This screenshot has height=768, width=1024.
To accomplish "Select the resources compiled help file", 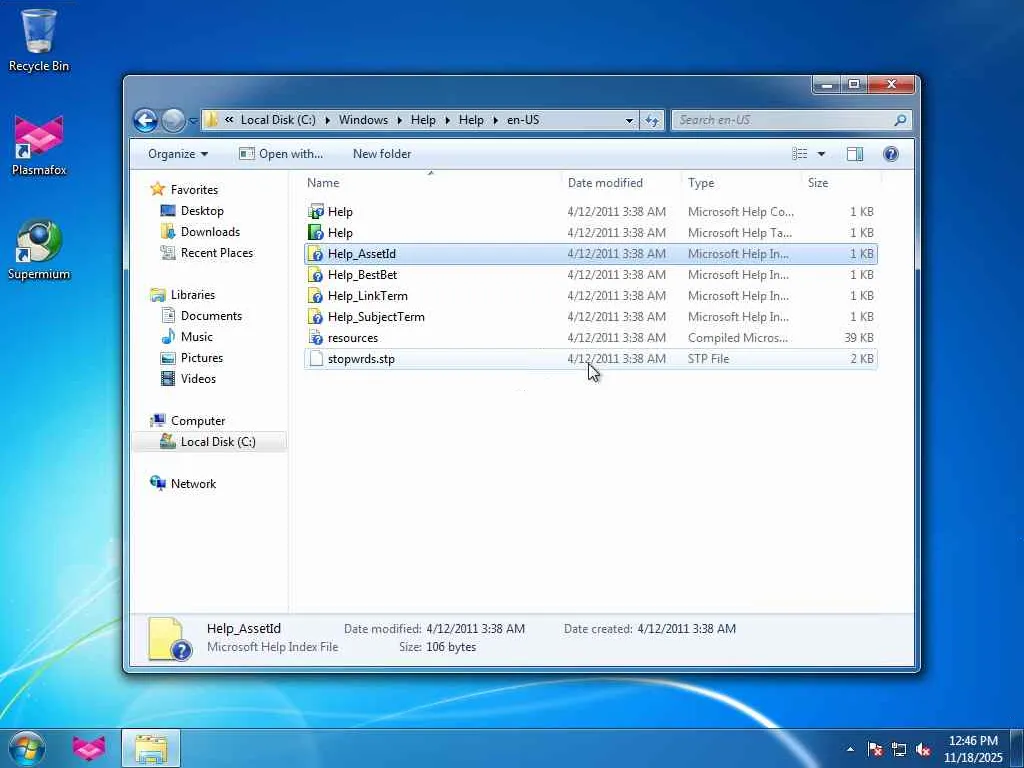I will 591,338.
